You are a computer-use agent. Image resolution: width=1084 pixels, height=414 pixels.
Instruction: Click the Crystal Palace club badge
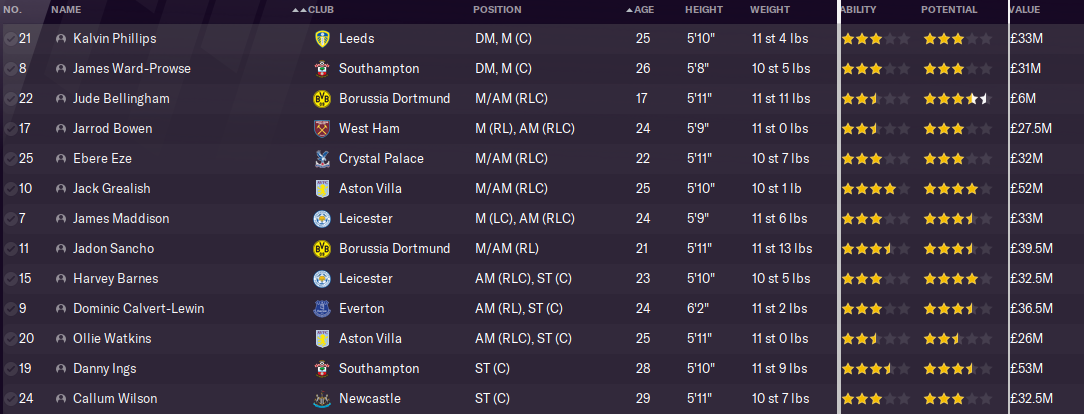pyautogui.click(x=321, y=159)
